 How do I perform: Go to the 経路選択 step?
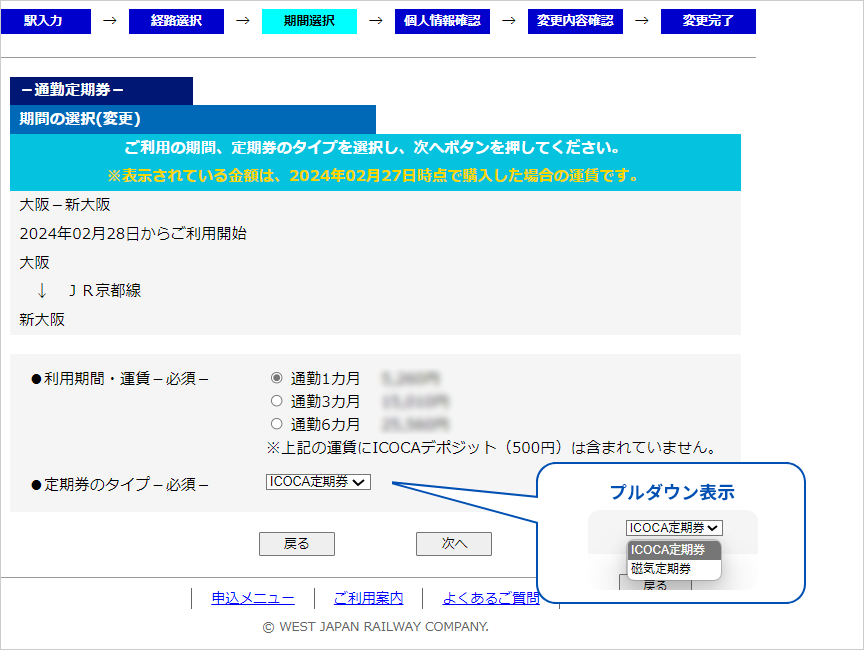point(176,21)
